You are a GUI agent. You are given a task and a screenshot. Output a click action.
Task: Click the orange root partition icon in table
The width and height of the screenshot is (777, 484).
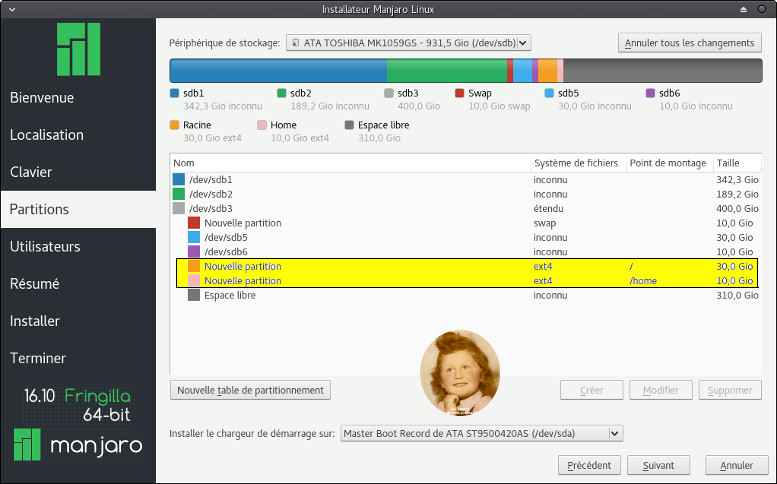(194, 267)
